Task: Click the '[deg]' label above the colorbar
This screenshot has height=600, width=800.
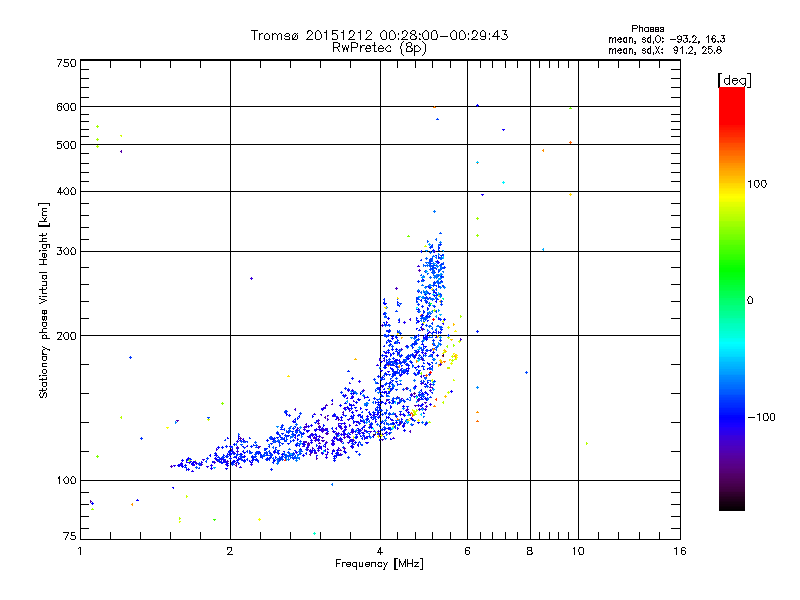Action: [x=734, y=80]
